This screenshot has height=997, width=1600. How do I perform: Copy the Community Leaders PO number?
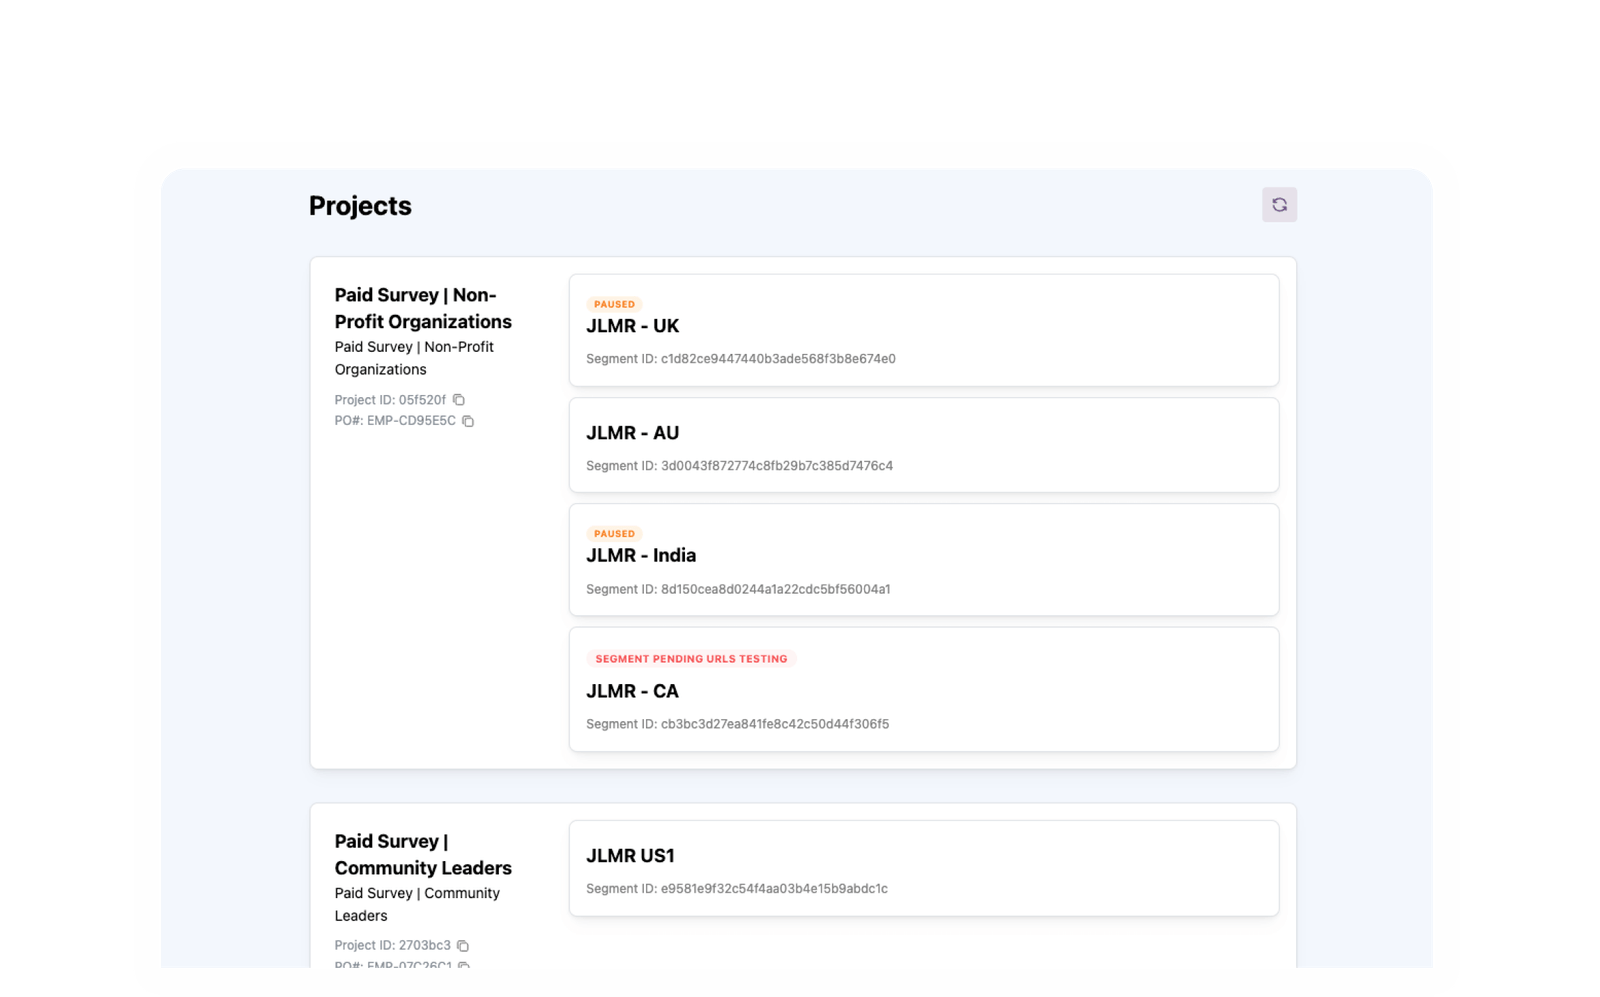pyautogui.click(x=463, y=965)
